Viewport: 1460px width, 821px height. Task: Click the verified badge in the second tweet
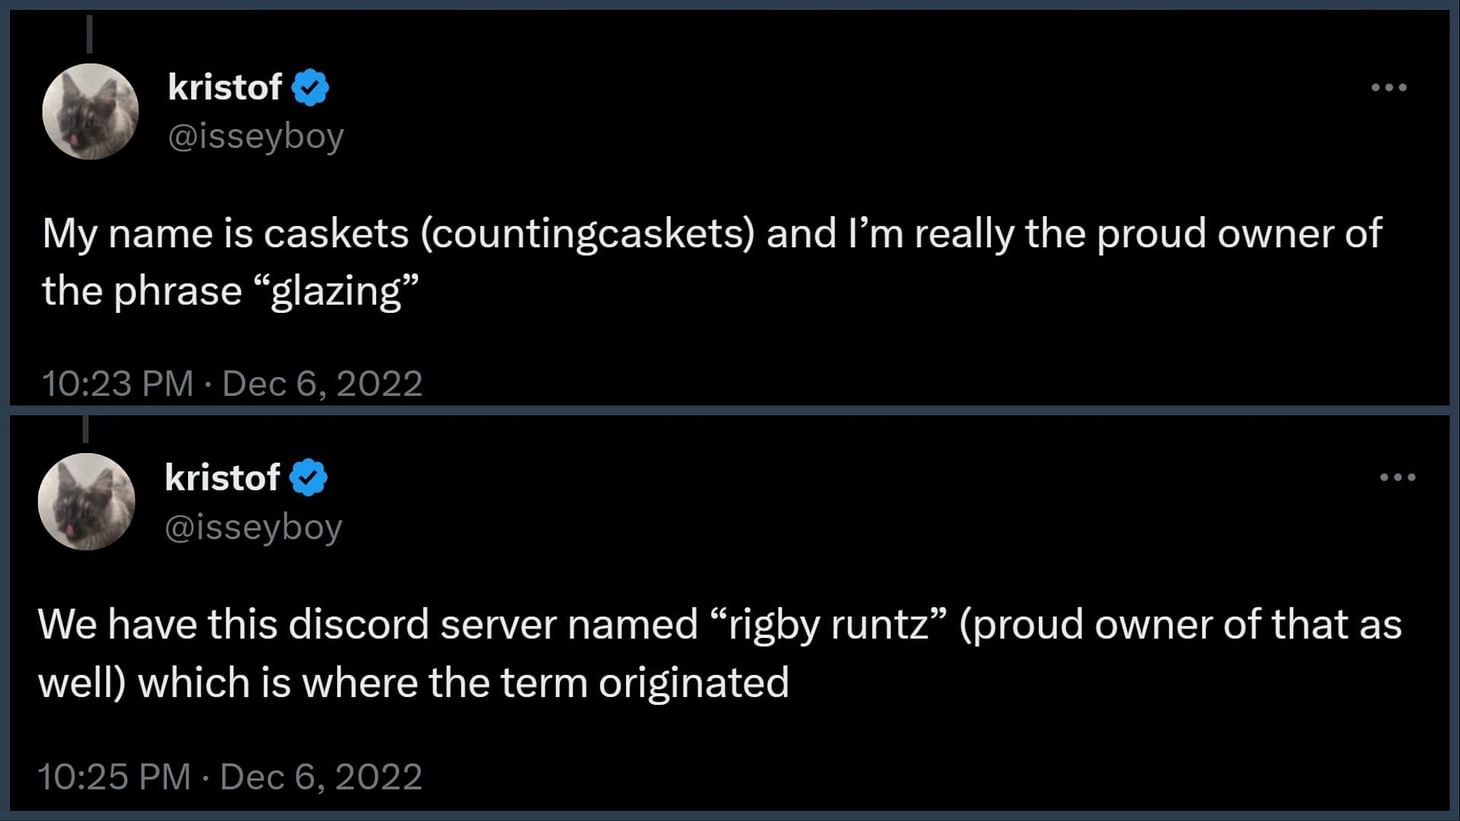[308, 478]
